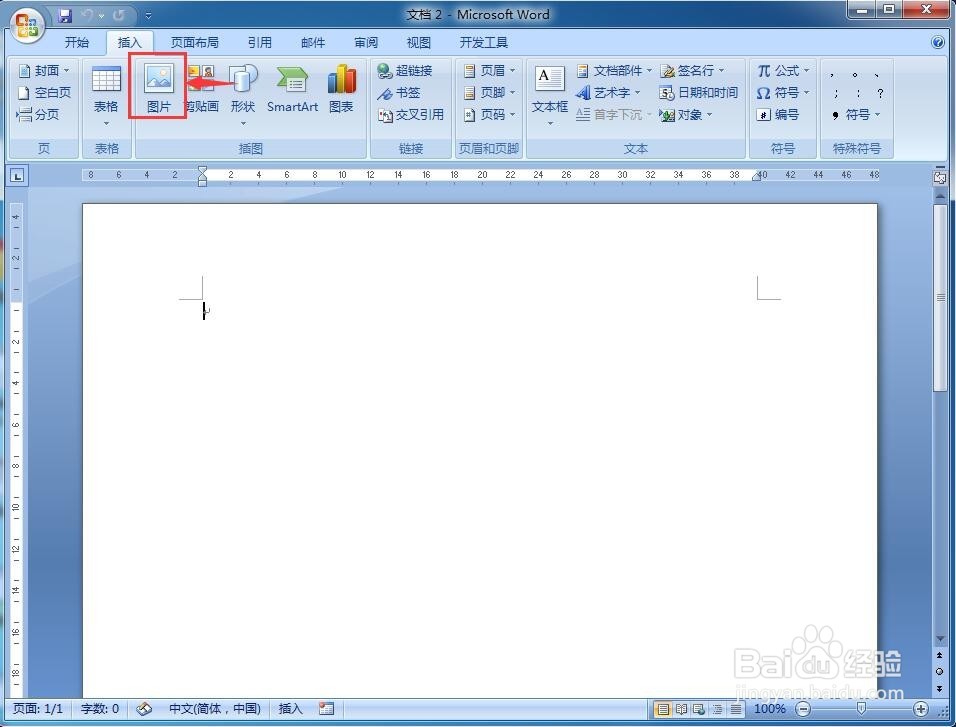The image size is (956, 727).
Task: Insert a Number symbol (编号)
Action: (778, 115)
